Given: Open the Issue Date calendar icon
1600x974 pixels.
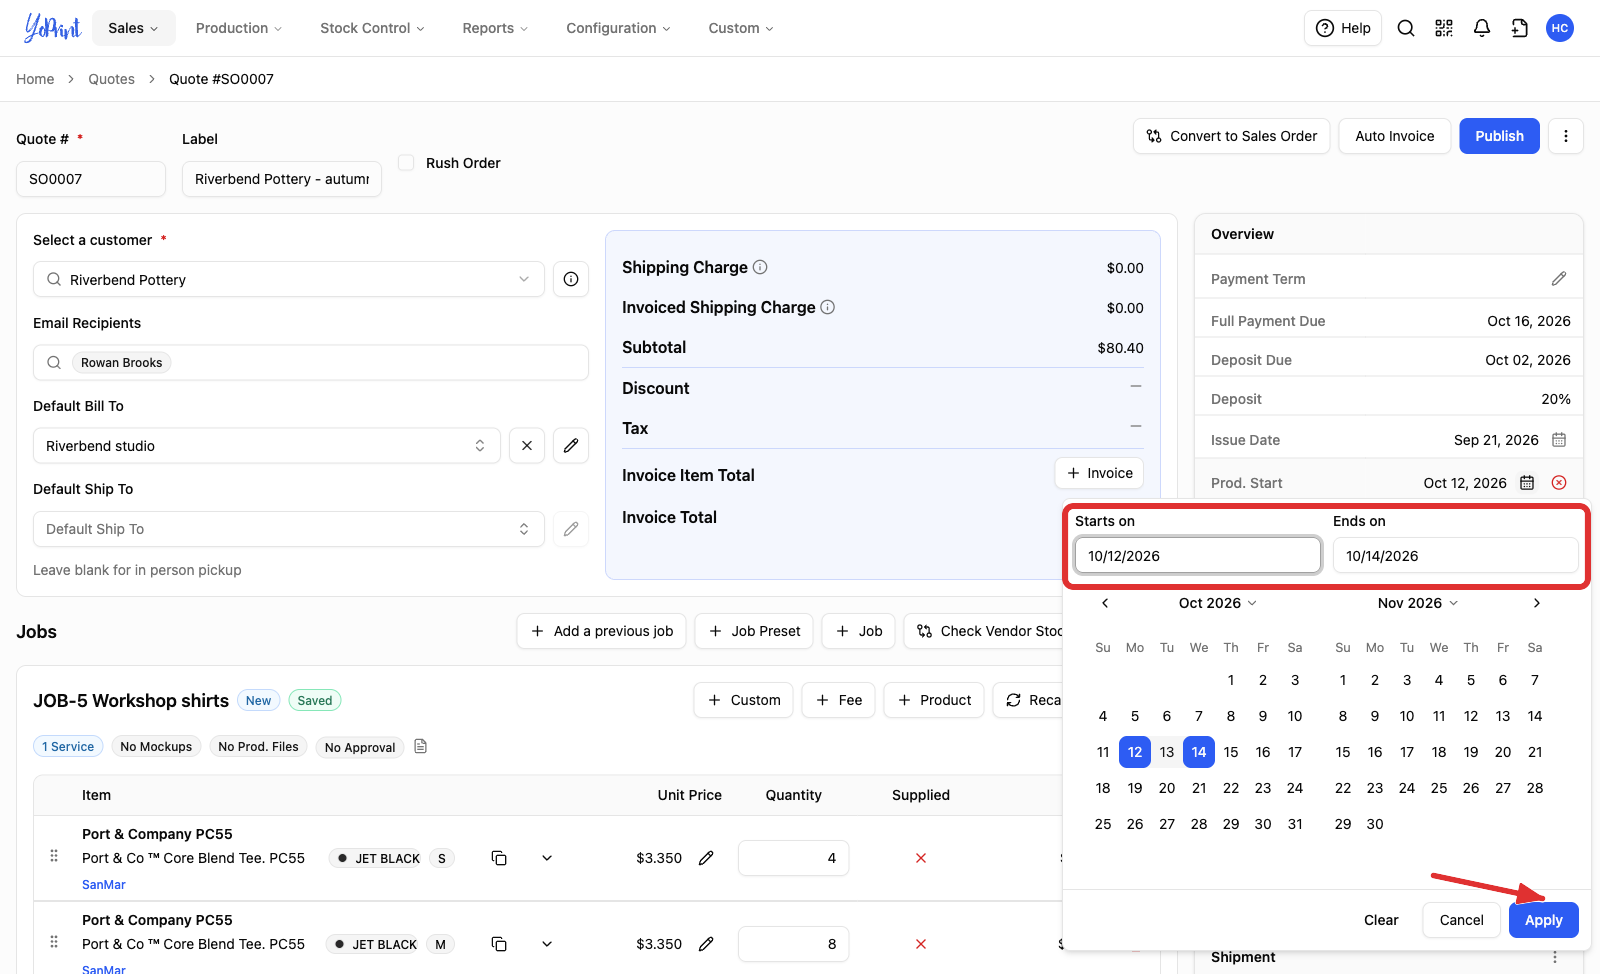Looking at the screenshot, I should (1559, 440).
